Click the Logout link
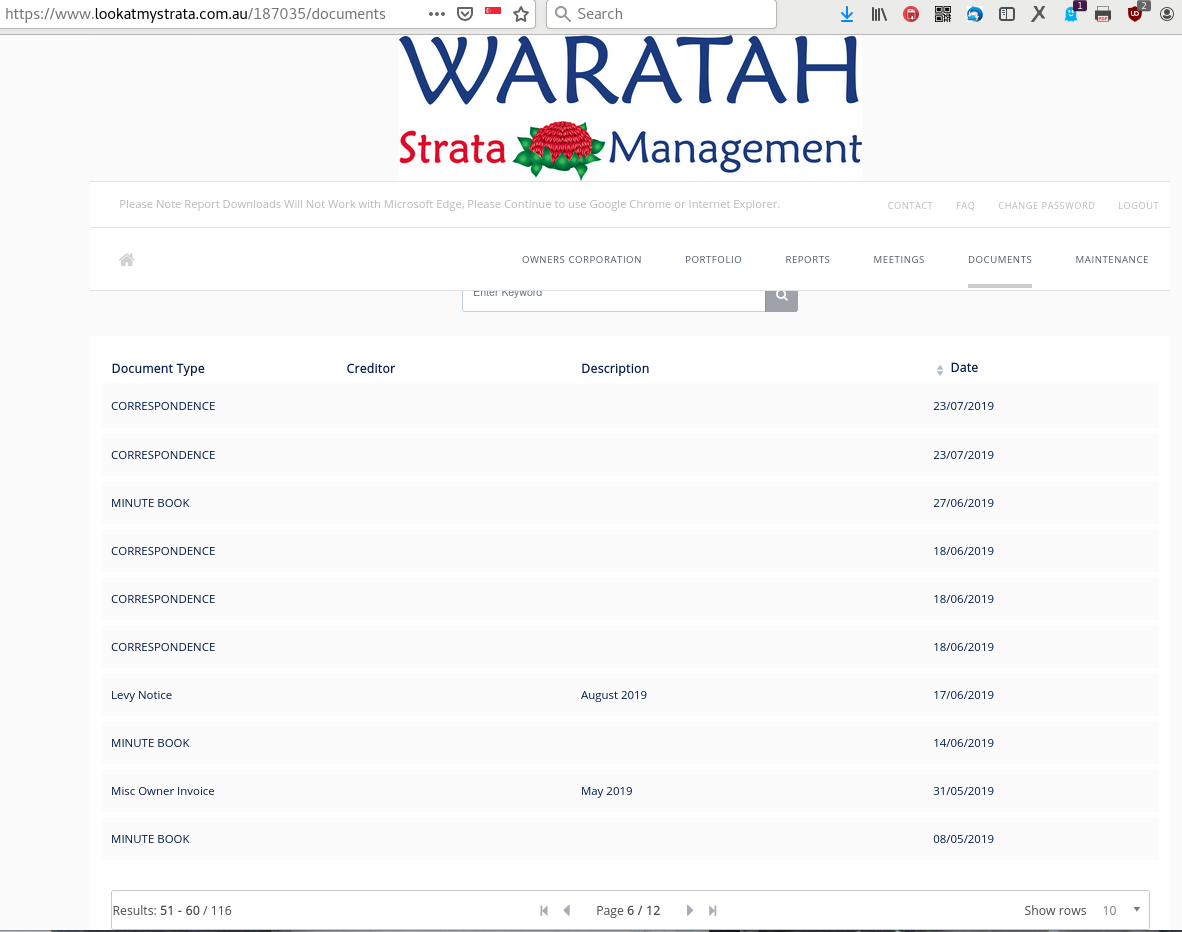Image resolution: width=1182 pixels, height=932 pixels. click(1138, 206)
